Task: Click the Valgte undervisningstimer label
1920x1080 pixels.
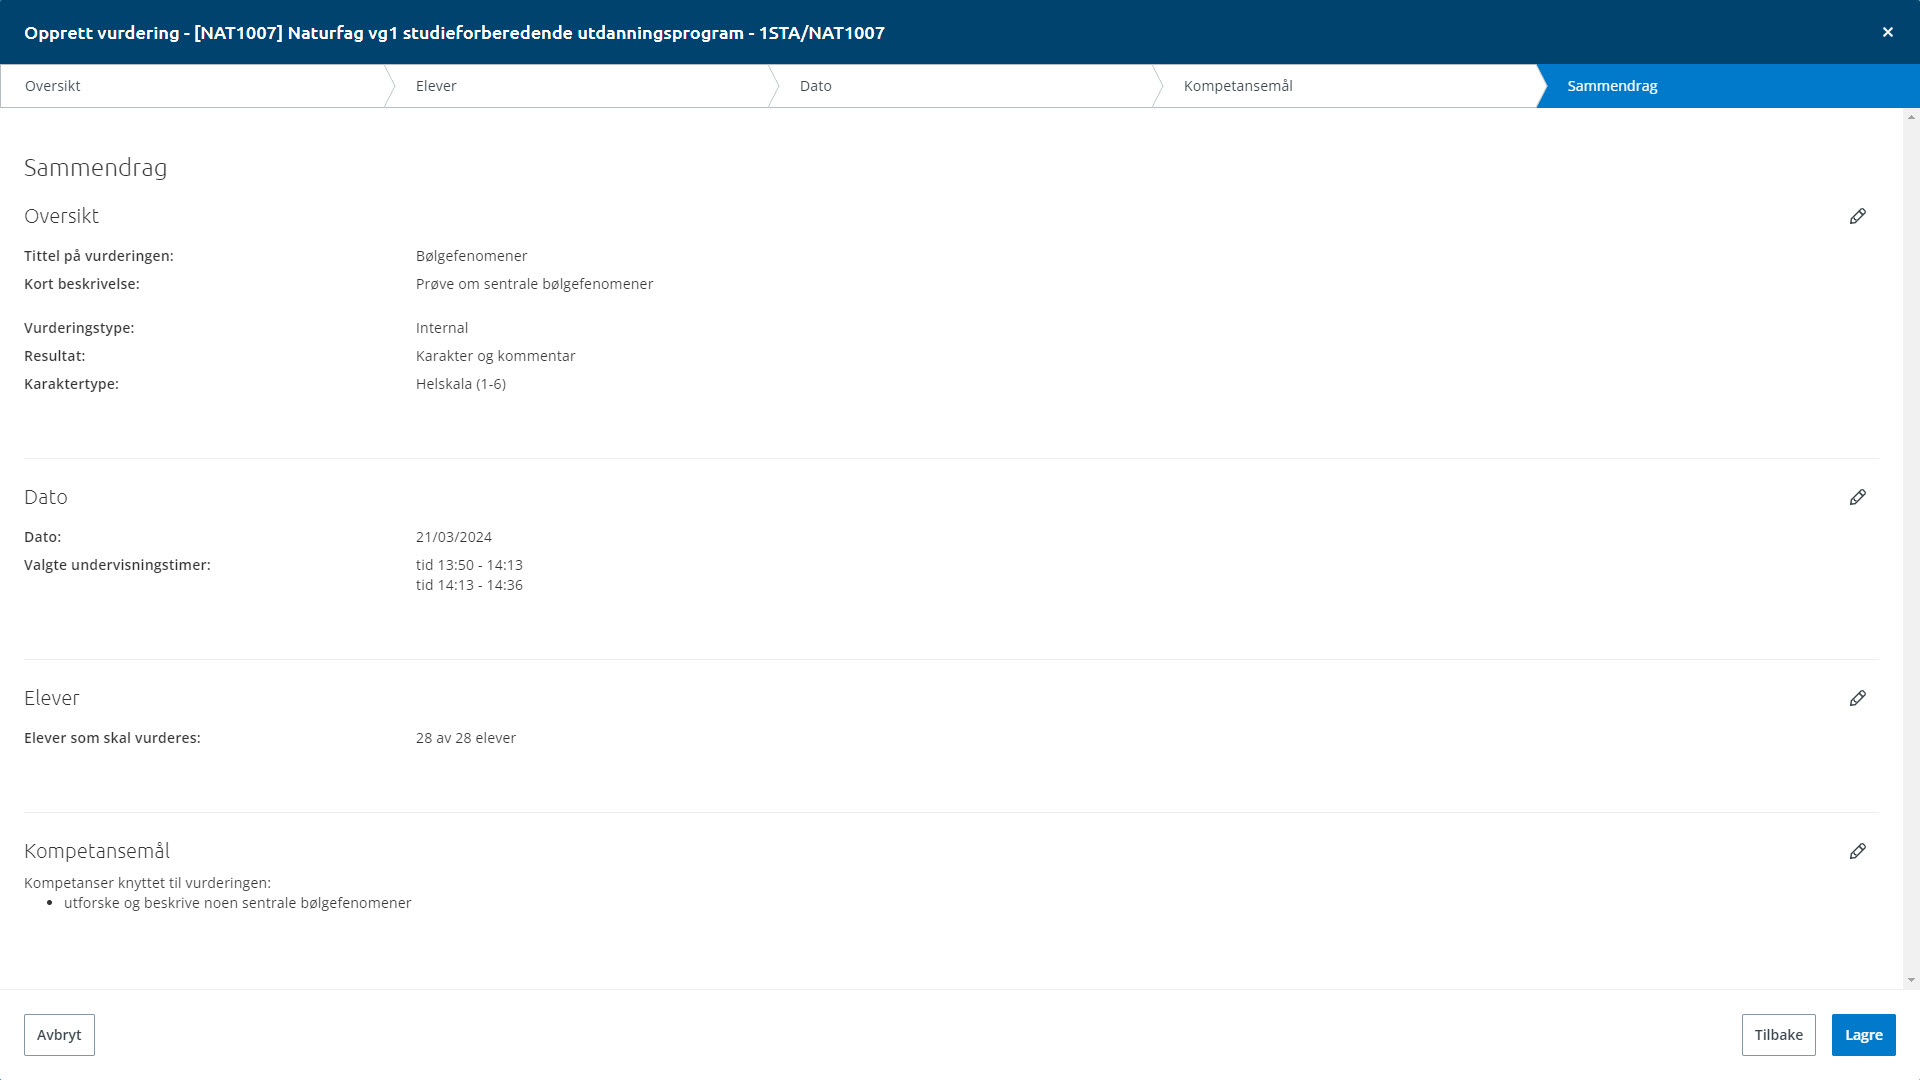Action: (x=117, y=565)
